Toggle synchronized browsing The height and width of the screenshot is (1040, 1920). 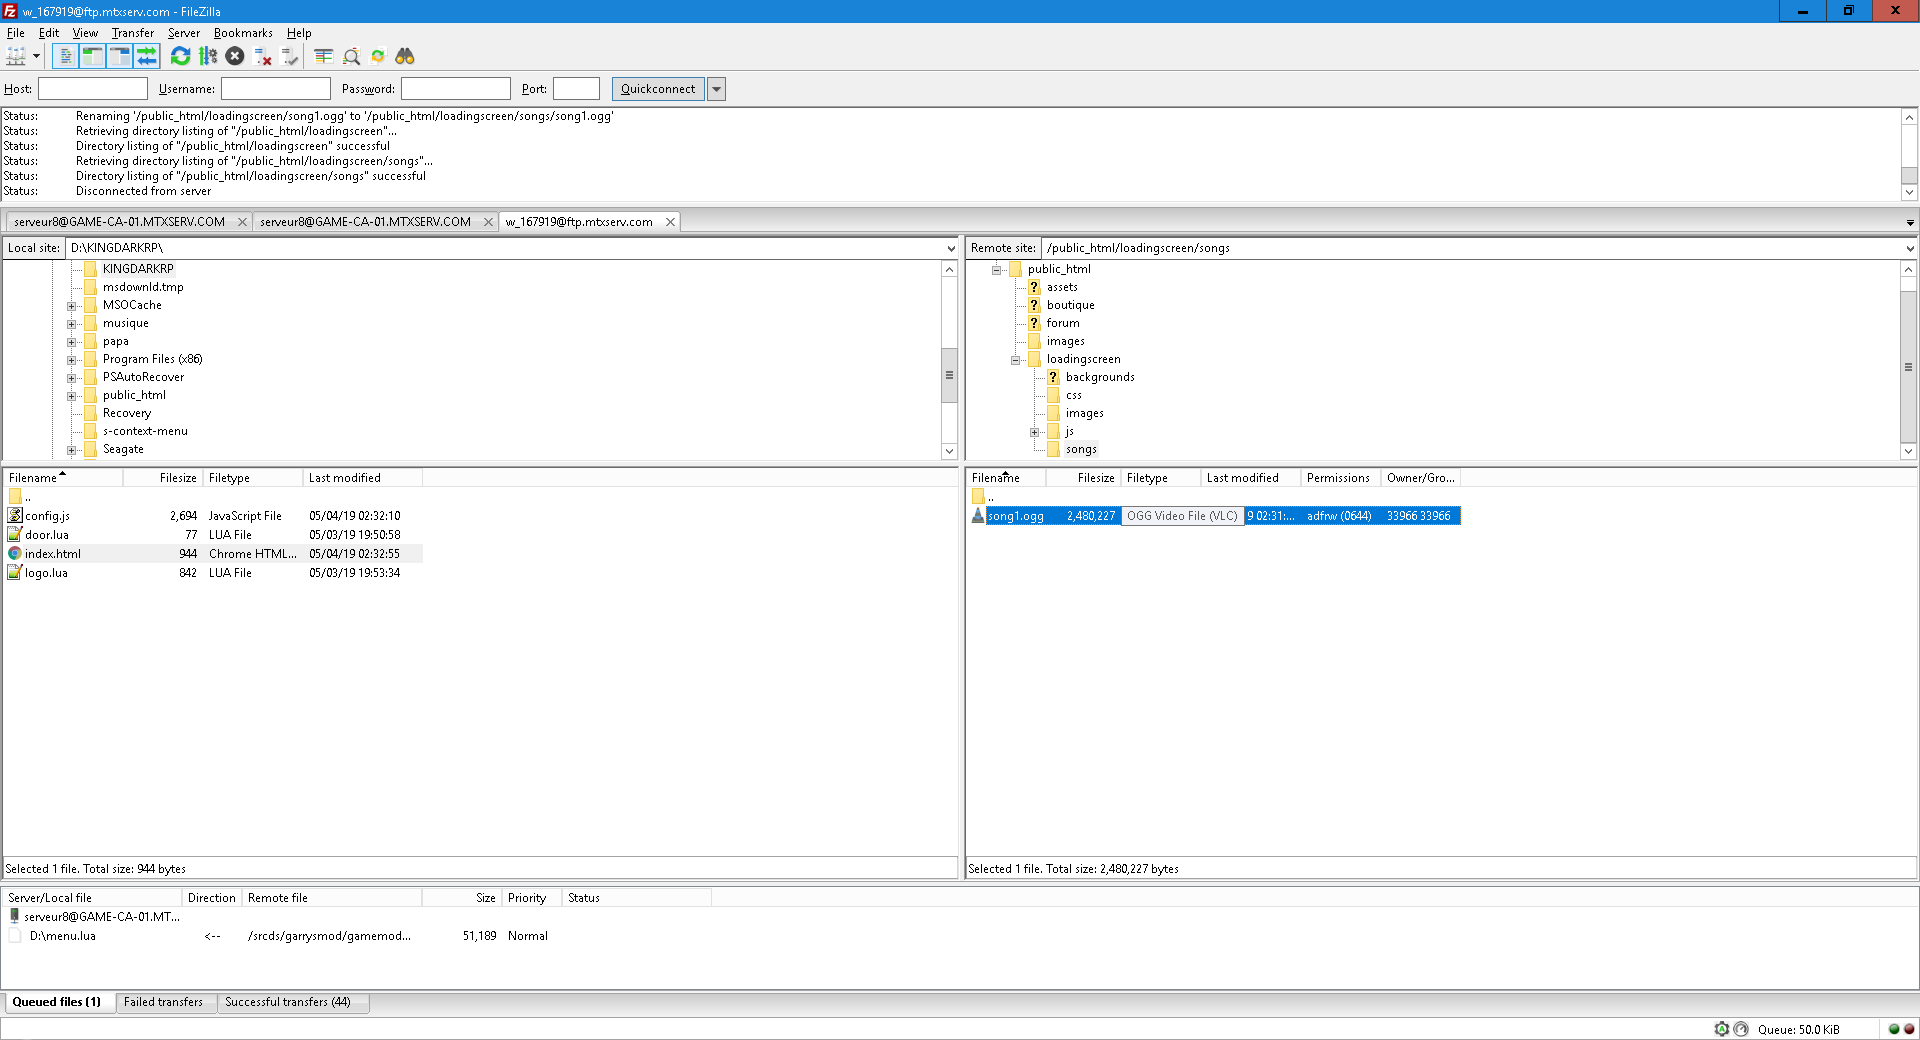coord(378,56)
